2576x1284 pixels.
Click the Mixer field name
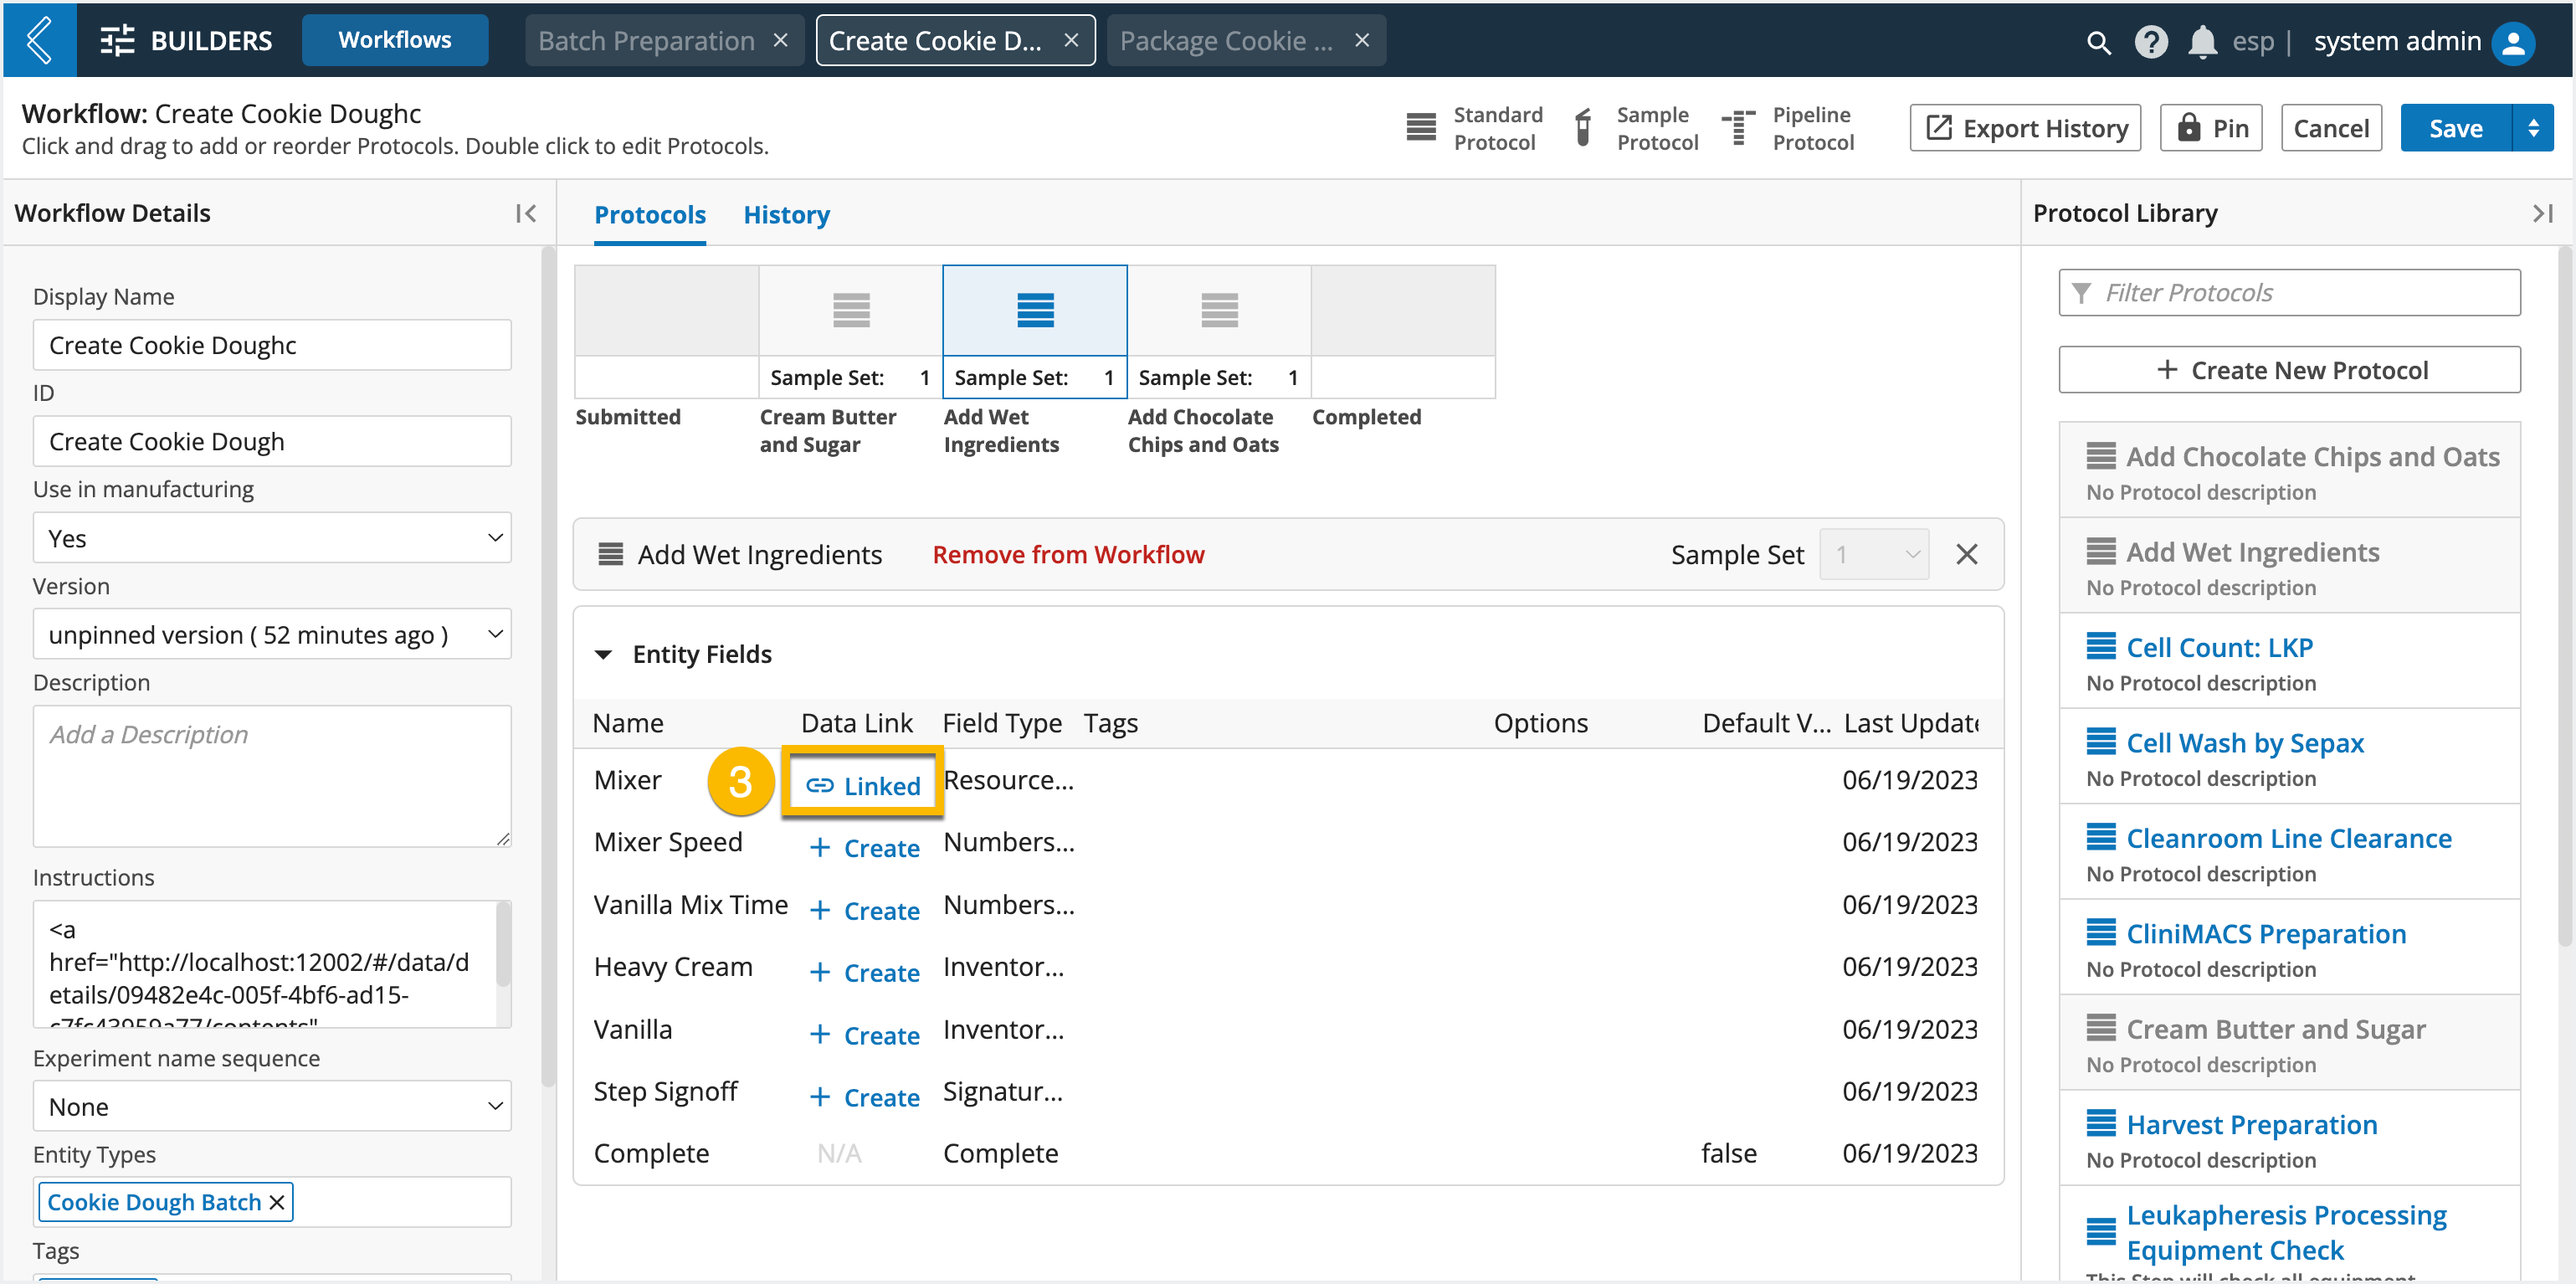point(627,780)
